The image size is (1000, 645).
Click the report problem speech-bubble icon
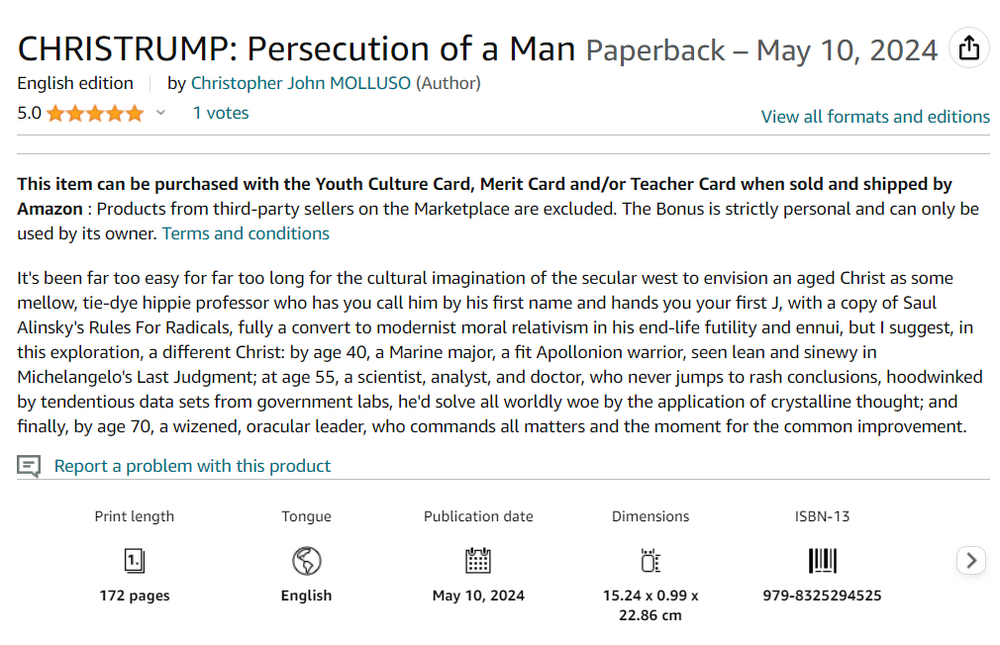29,466
